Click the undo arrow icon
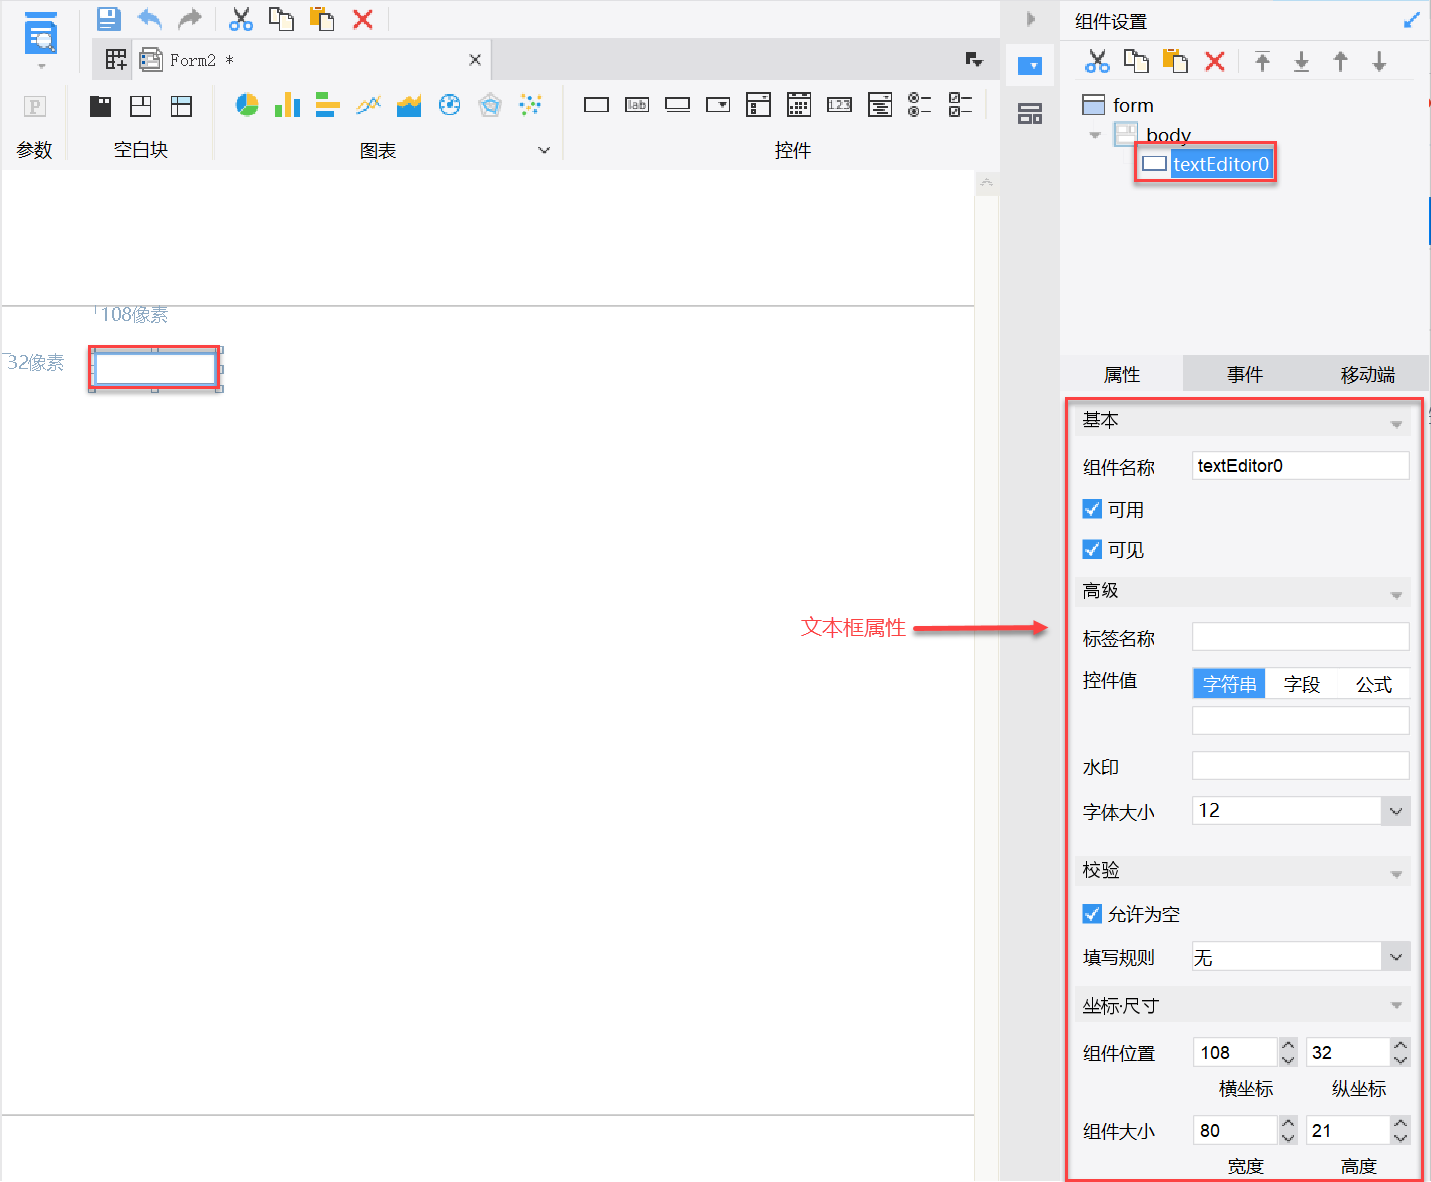Image resolution: width=1431 pixels, height=1182 pixels. [x=149, y=18]
